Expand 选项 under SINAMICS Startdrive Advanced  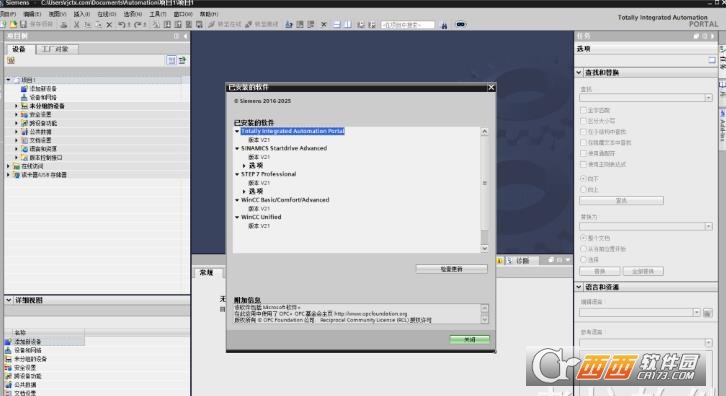[x=244, y=166]
